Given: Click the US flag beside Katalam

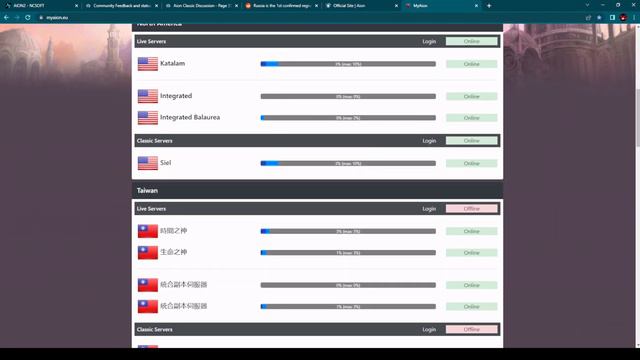Looking at the screenshot, I should [148, 64].
